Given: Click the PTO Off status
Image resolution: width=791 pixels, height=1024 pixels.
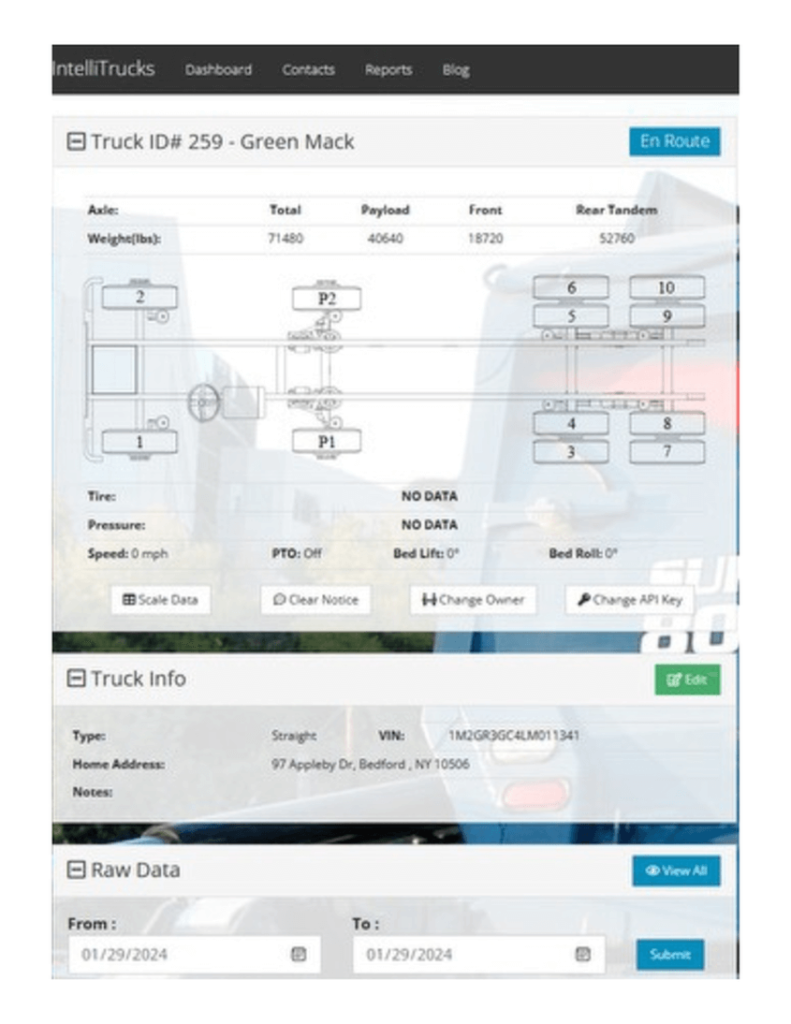Looking at the screenshot, I should click(x=297, y=554).
